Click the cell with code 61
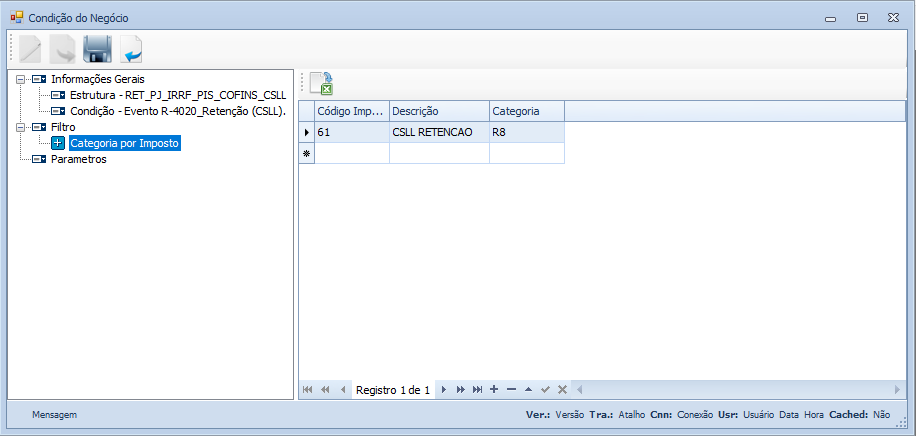The image size is (916, 436). (352, 132)
